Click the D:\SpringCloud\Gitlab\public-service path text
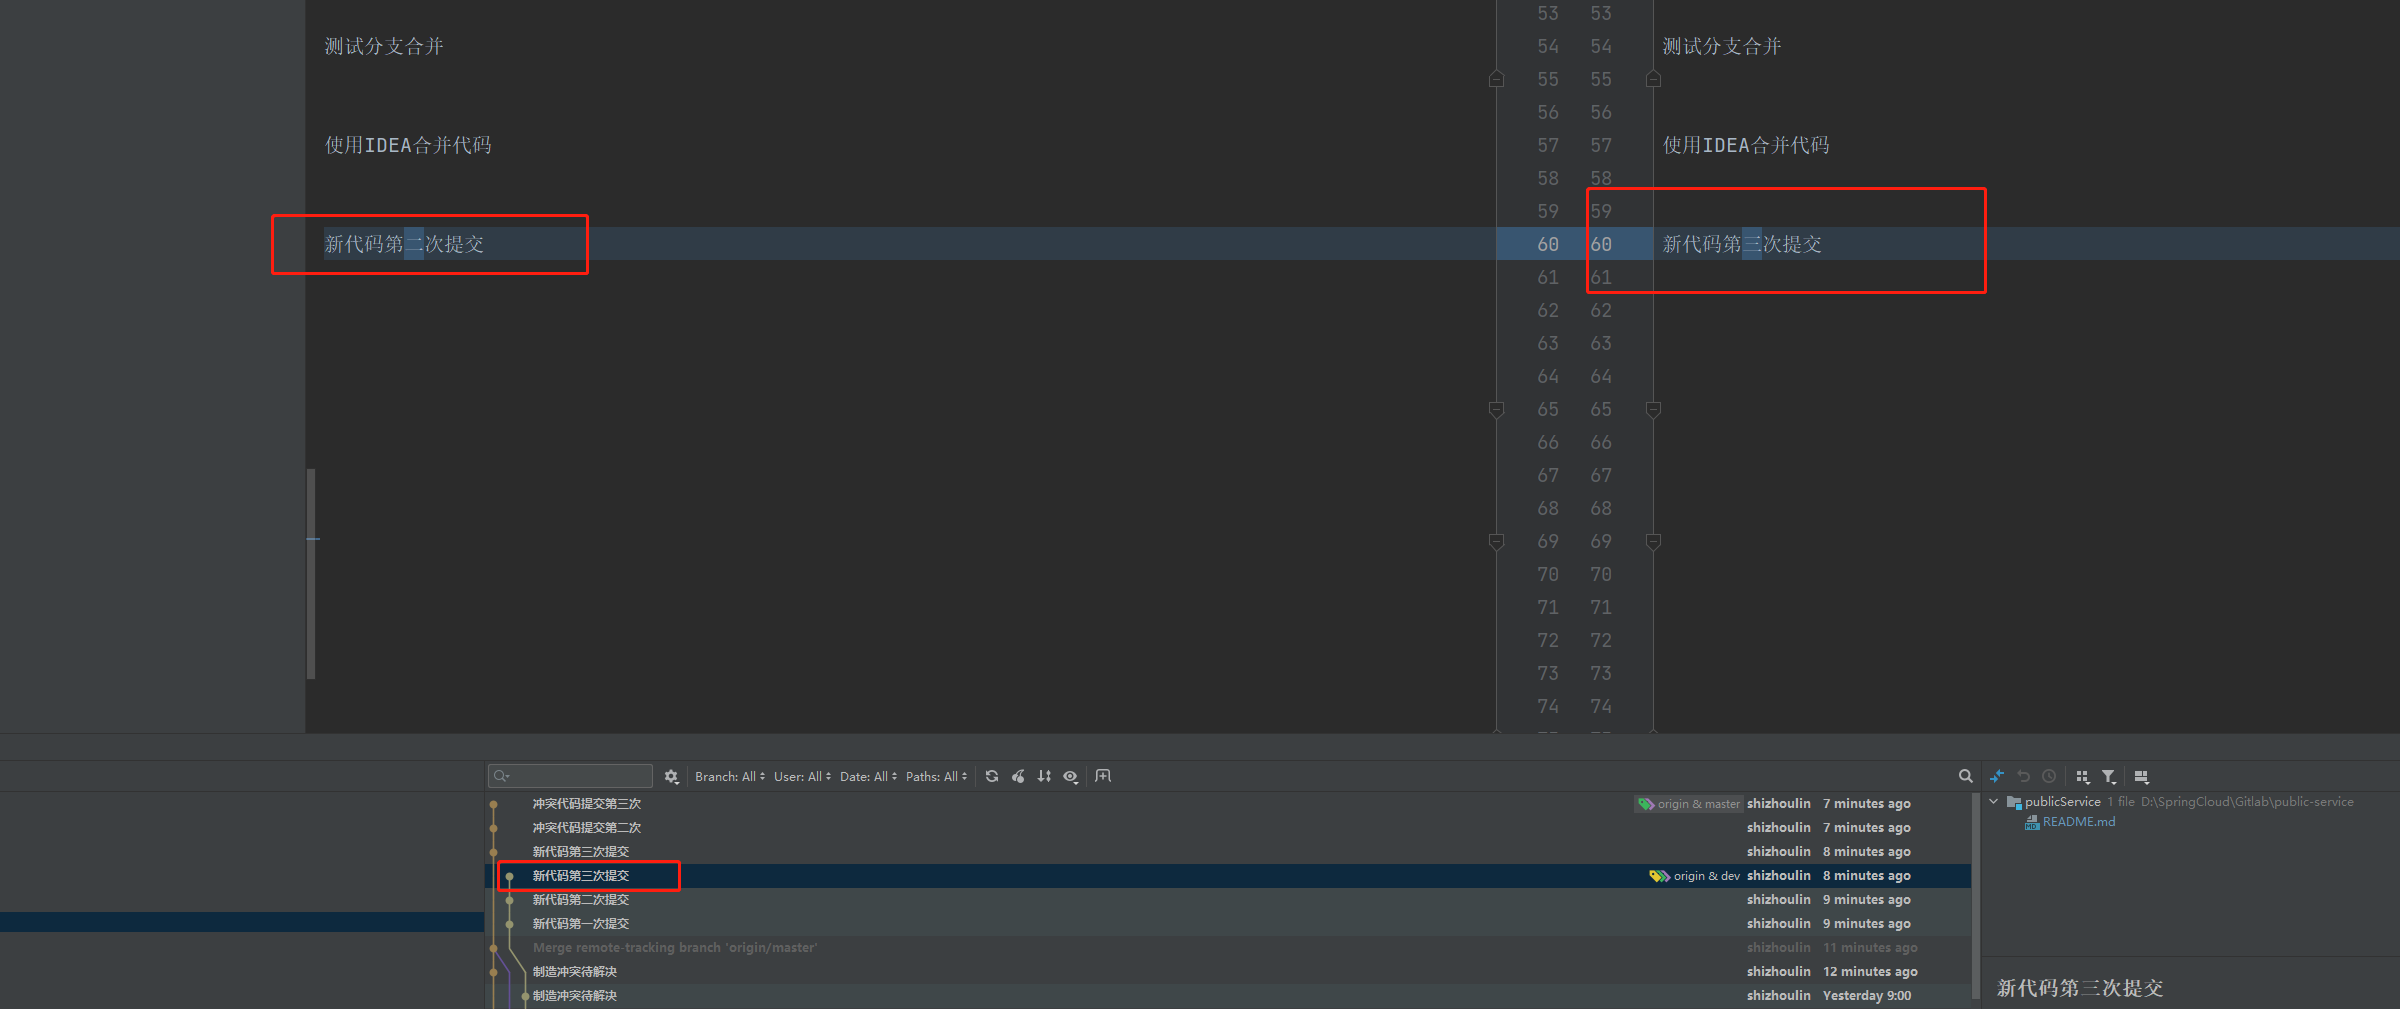 [x=2247, y=802]
